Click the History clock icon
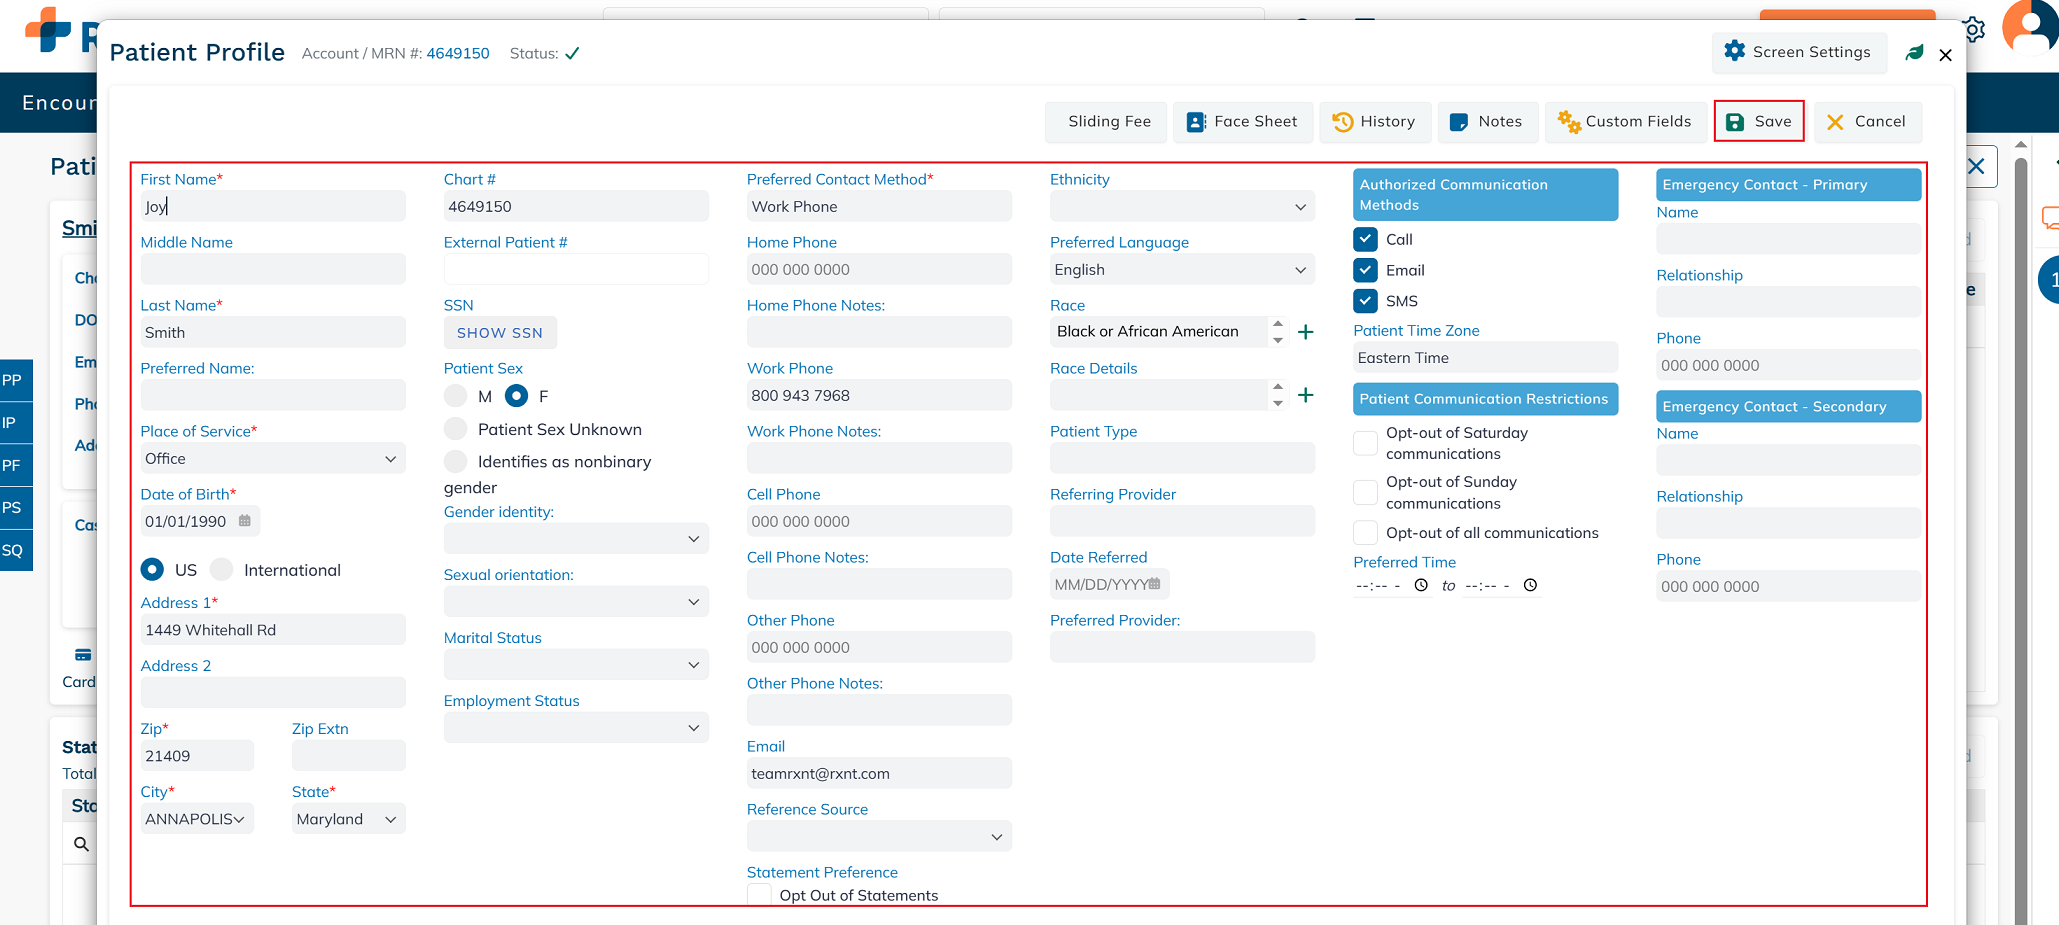 coord(1343,122)
